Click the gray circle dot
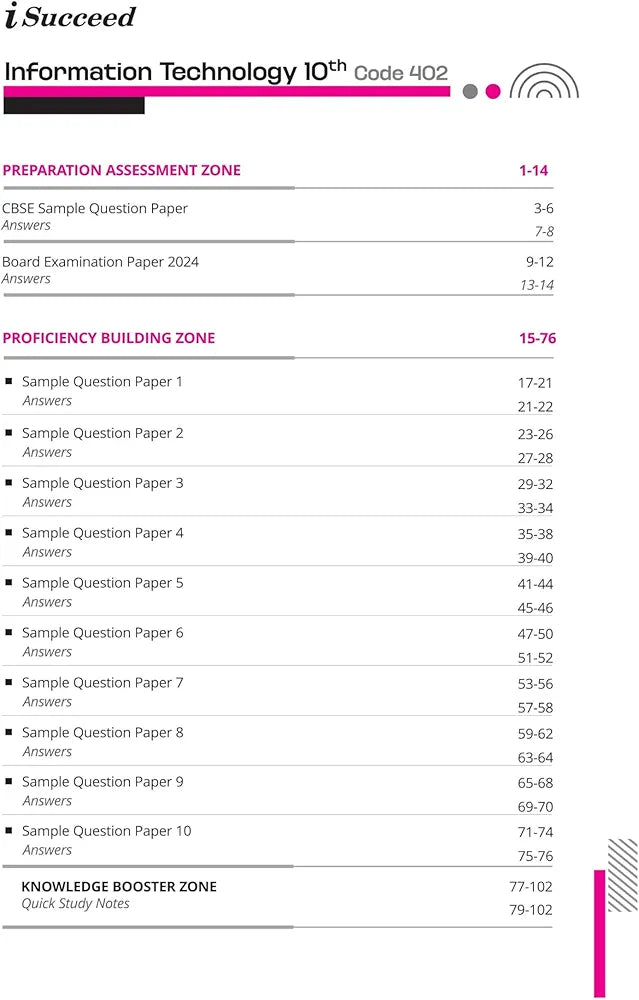Screen dimensions: 639x1000 click(470, 91)
